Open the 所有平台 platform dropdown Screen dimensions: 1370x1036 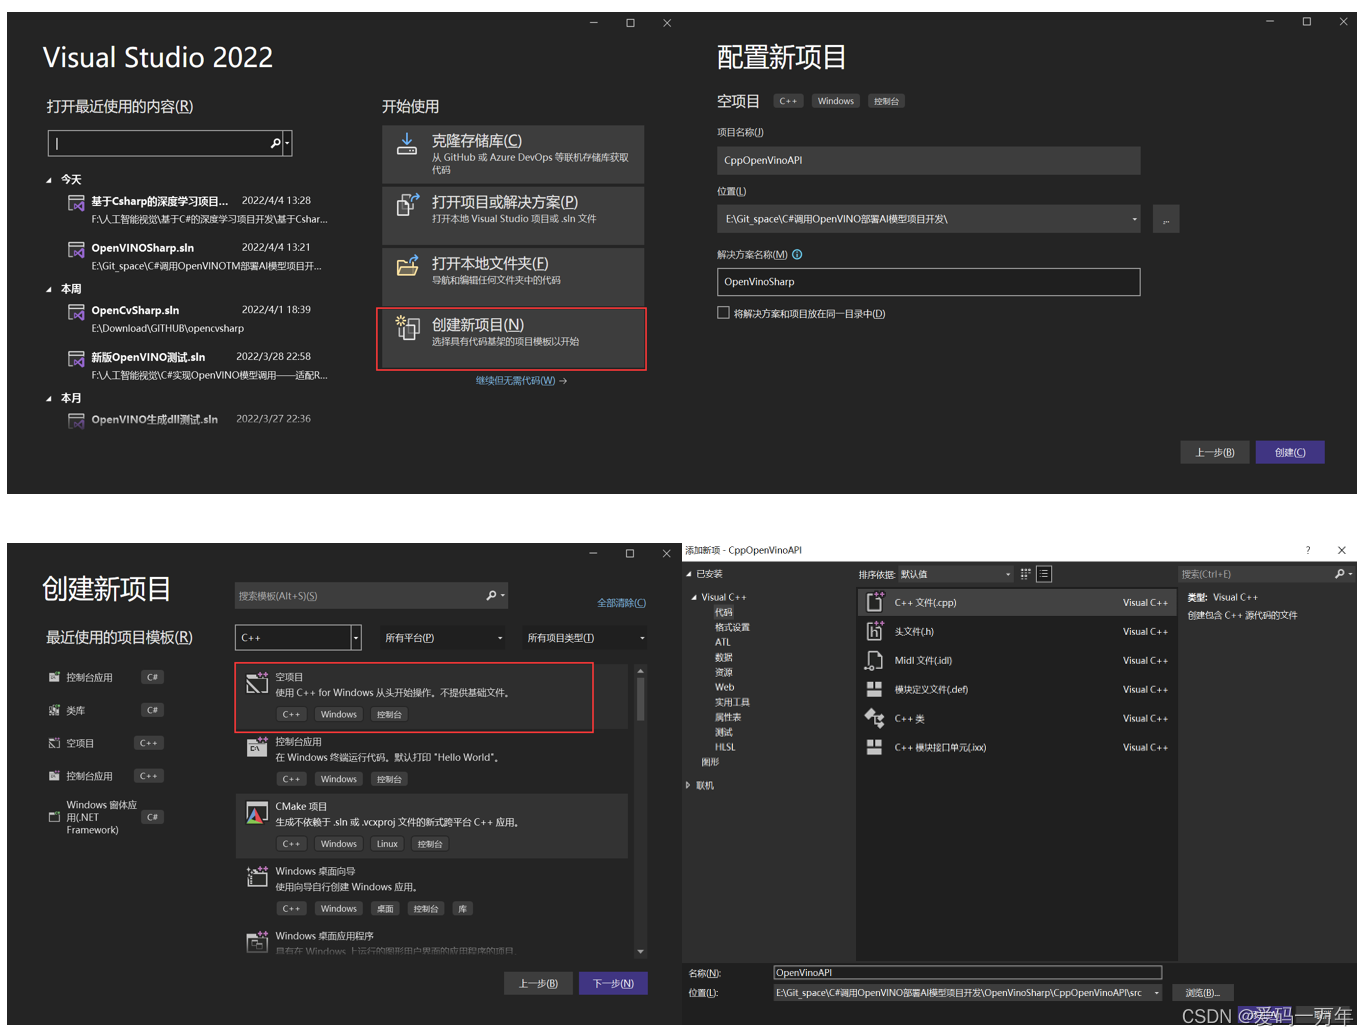pyautogui.click(x=443, y=637)
